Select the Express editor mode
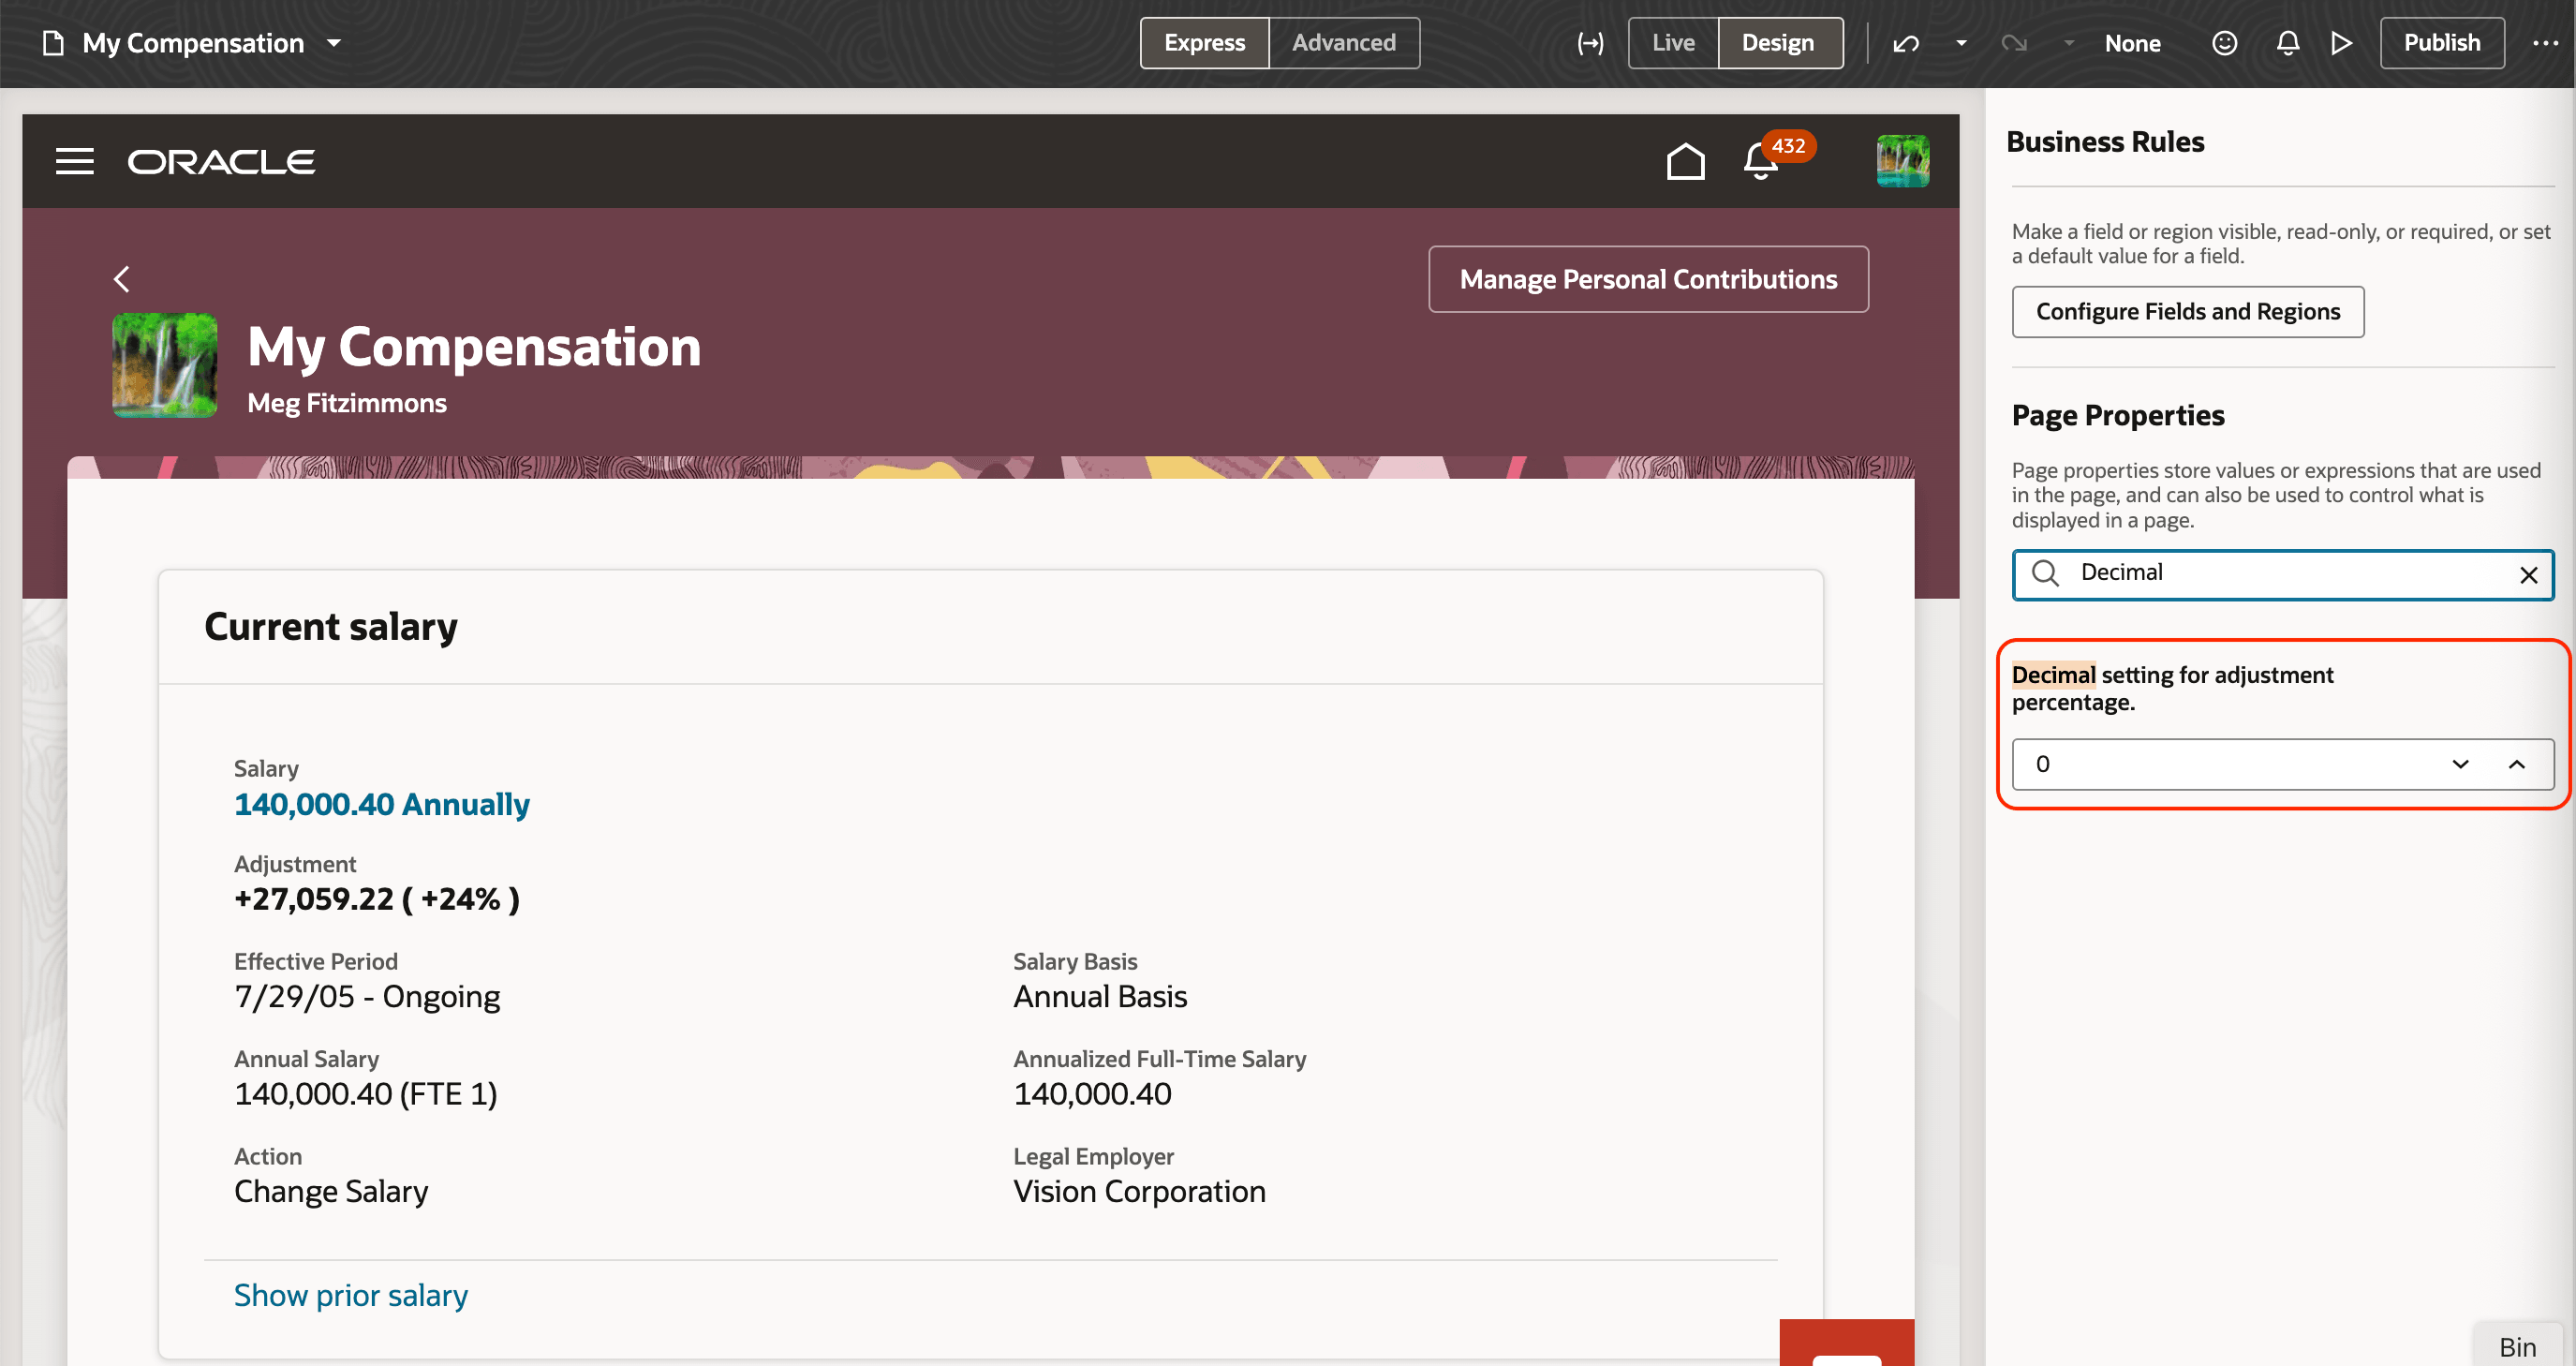The width and height of the screenshot is (2576, 1366). (1204, 43)
